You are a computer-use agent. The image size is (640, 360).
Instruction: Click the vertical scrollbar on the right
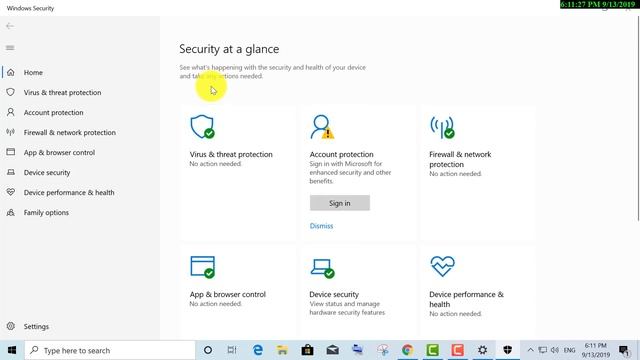(638, 118)
